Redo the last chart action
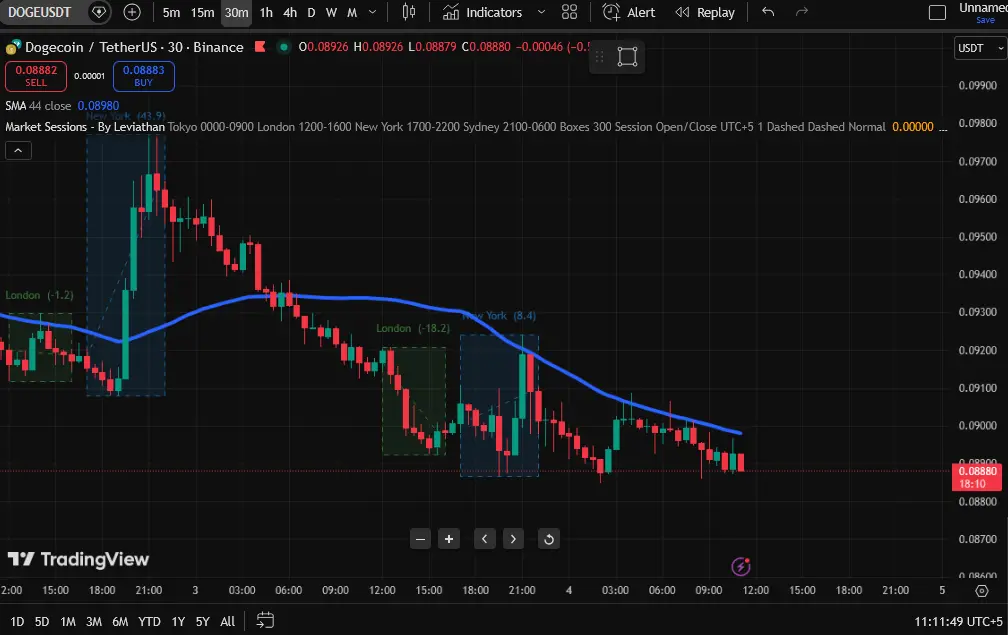1008x635 pixels. point(802,12)
